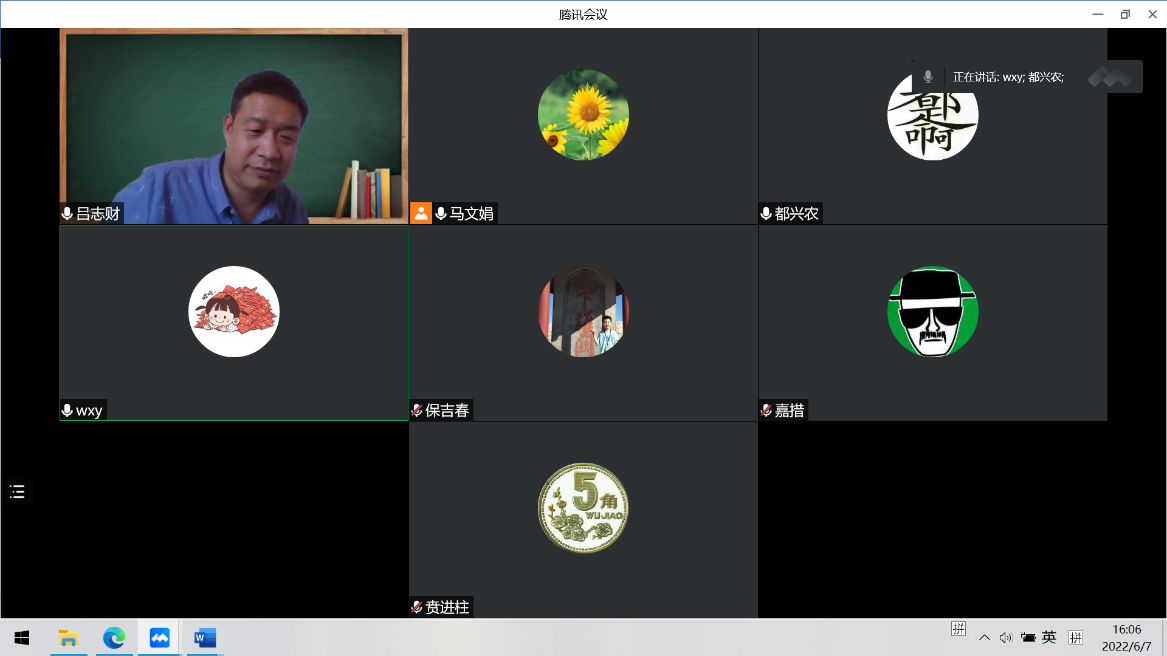The height and width of the screenshot is (656, 1167).
Task: Click the microphone icon in speaking indicator
Action: point(928,77)
